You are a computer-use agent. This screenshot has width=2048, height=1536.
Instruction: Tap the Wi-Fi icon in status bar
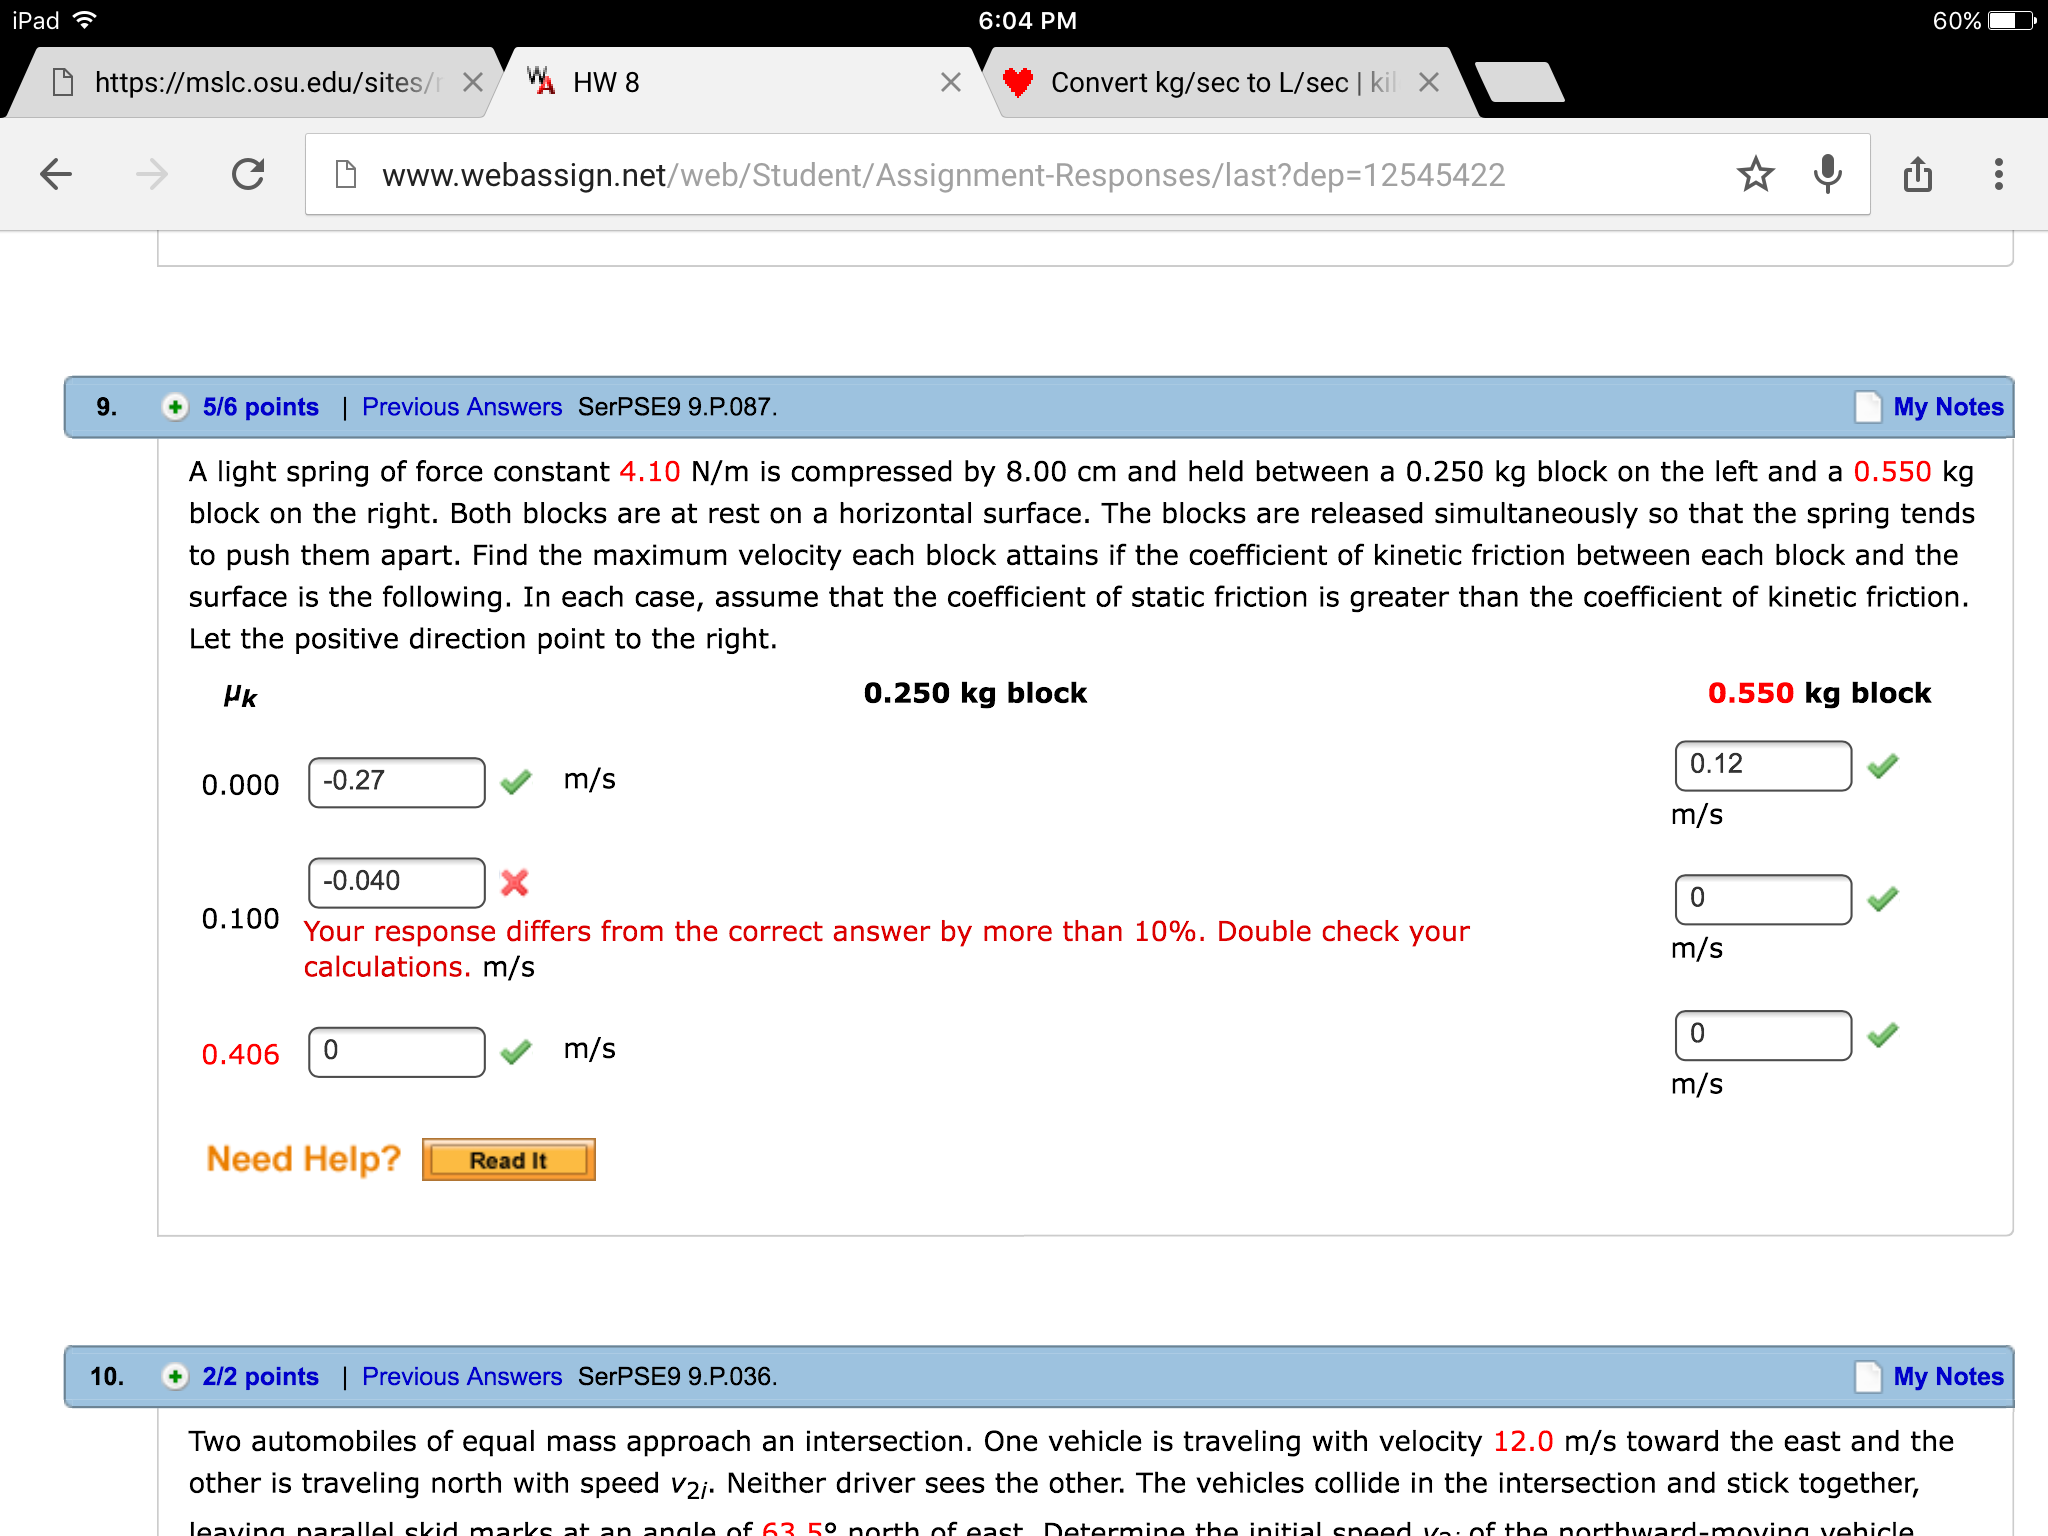tap(85, 20)
